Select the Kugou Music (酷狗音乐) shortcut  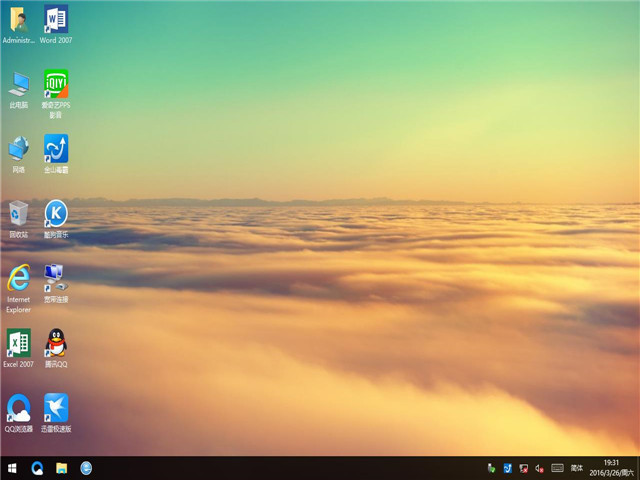56,213
